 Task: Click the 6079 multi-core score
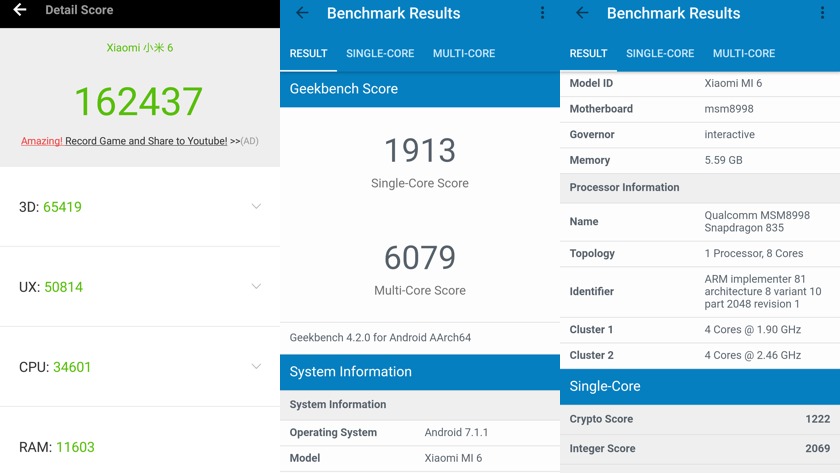click(x=420, y=258)
